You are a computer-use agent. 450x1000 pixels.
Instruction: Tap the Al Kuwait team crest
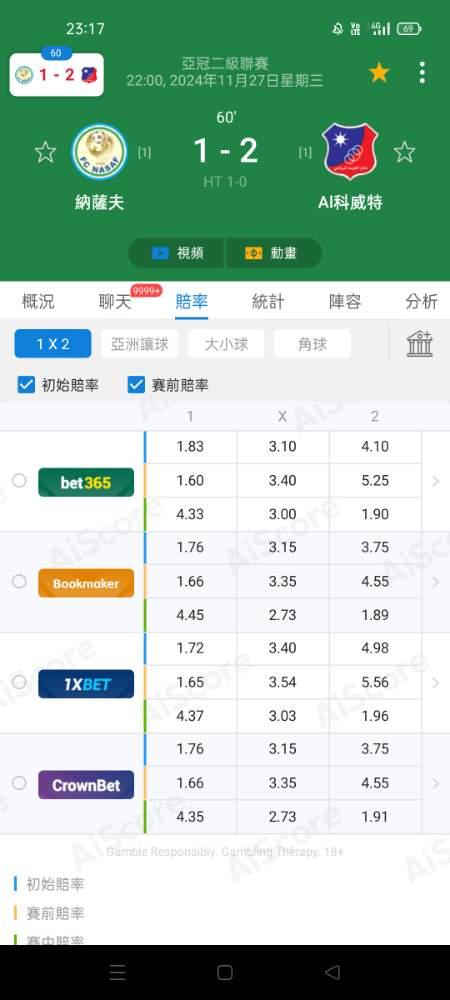pyautogui.click(x=350, y=152)
